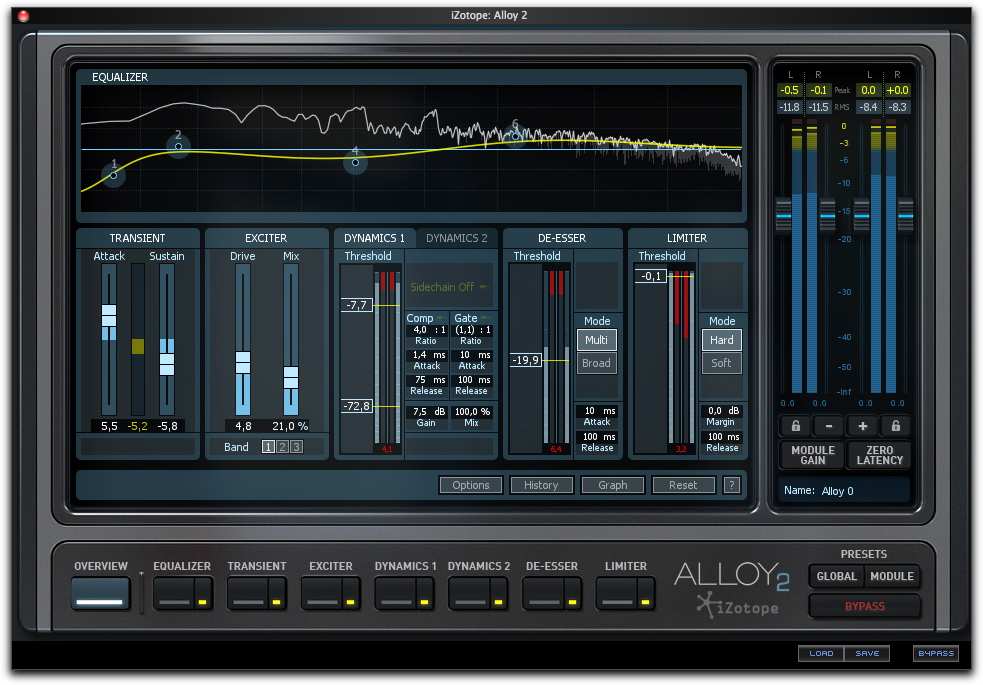Enable Zero Latency mode
This screenshot has width=983, height=685.
(x=880, y=455)
